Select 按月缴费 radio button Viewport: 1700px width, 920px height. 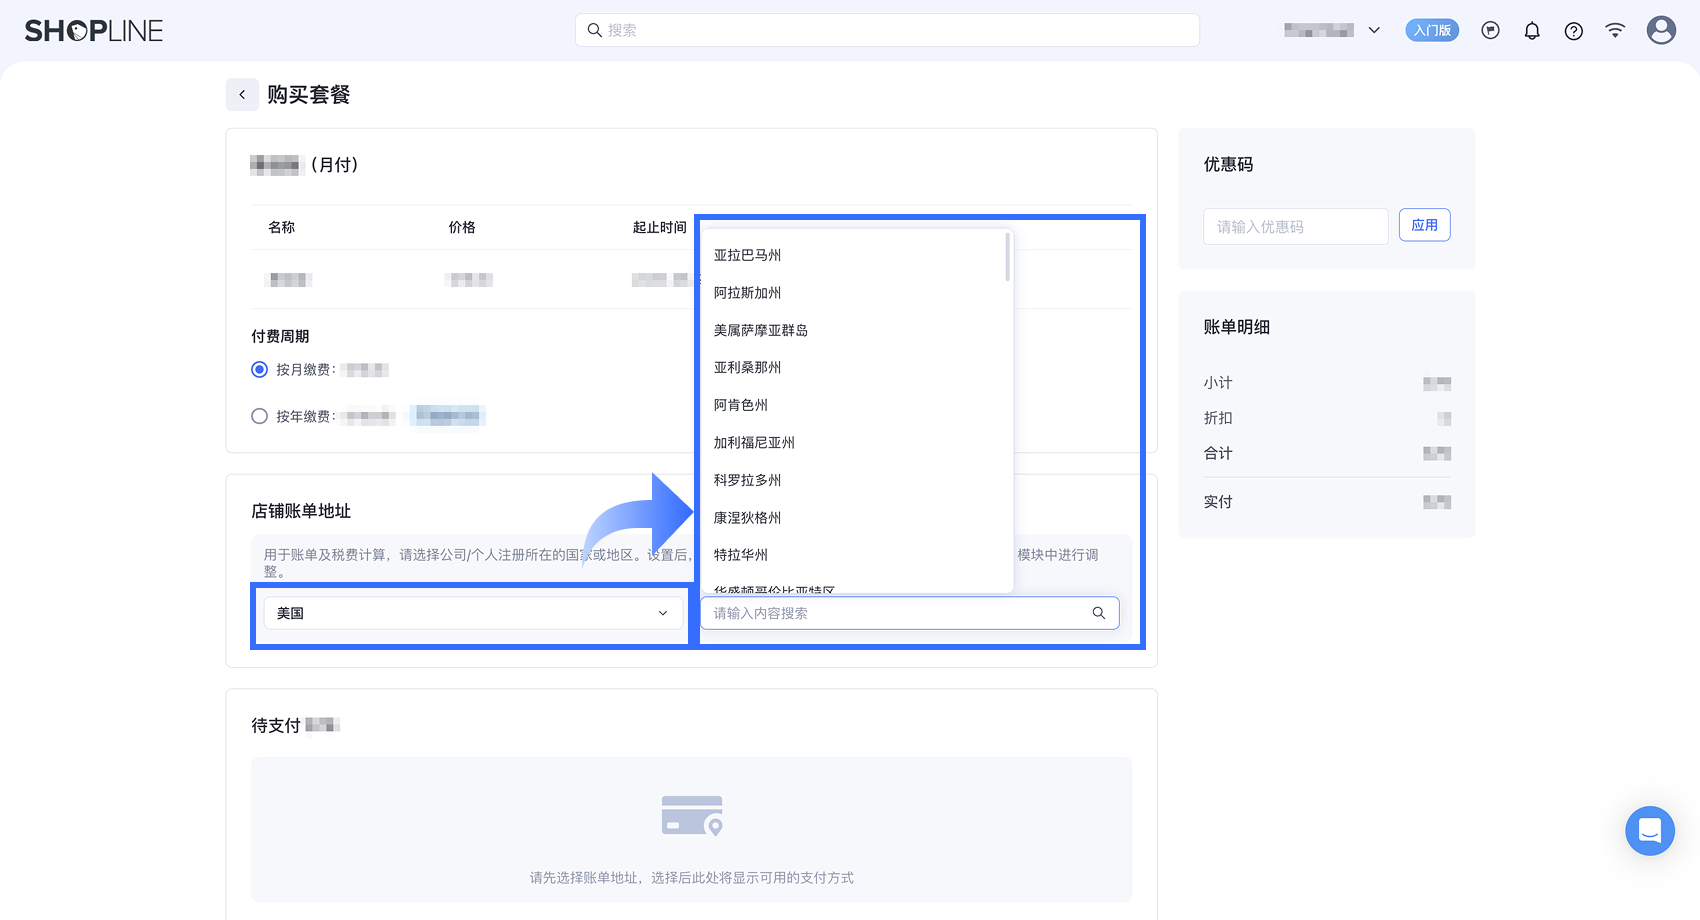point(260,369)
